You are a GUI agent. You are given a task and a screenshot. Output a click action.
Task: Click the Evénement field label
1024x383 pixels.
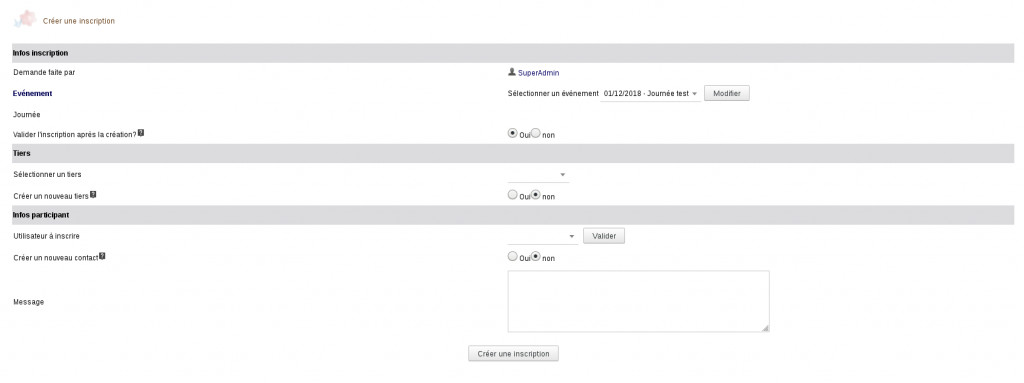pyautogui.click(x=33, y=93)
